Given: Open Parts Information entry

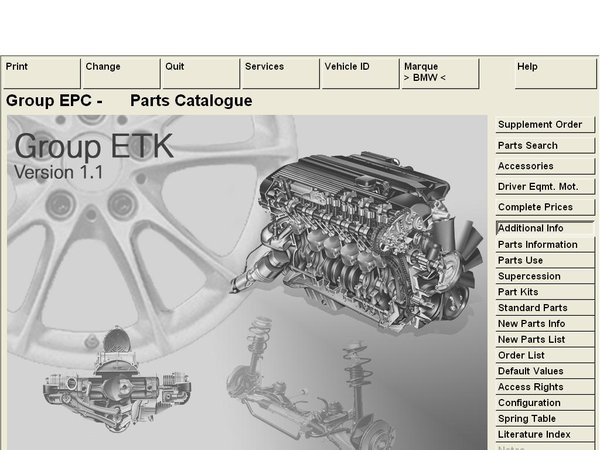Looking at the screenshot, I should (545, 244).
